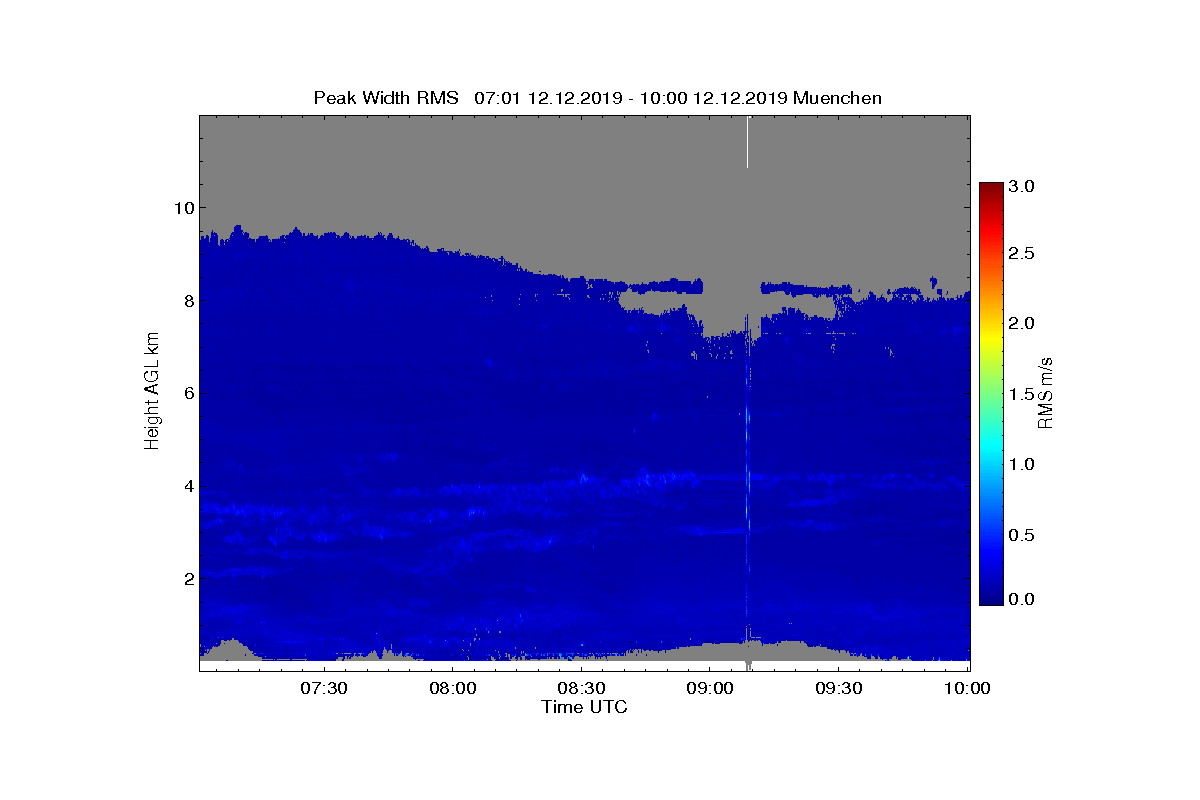Click the 'RMS m/s' colorbar label
Screen dimensions: 1200x800
(1044, 392)
